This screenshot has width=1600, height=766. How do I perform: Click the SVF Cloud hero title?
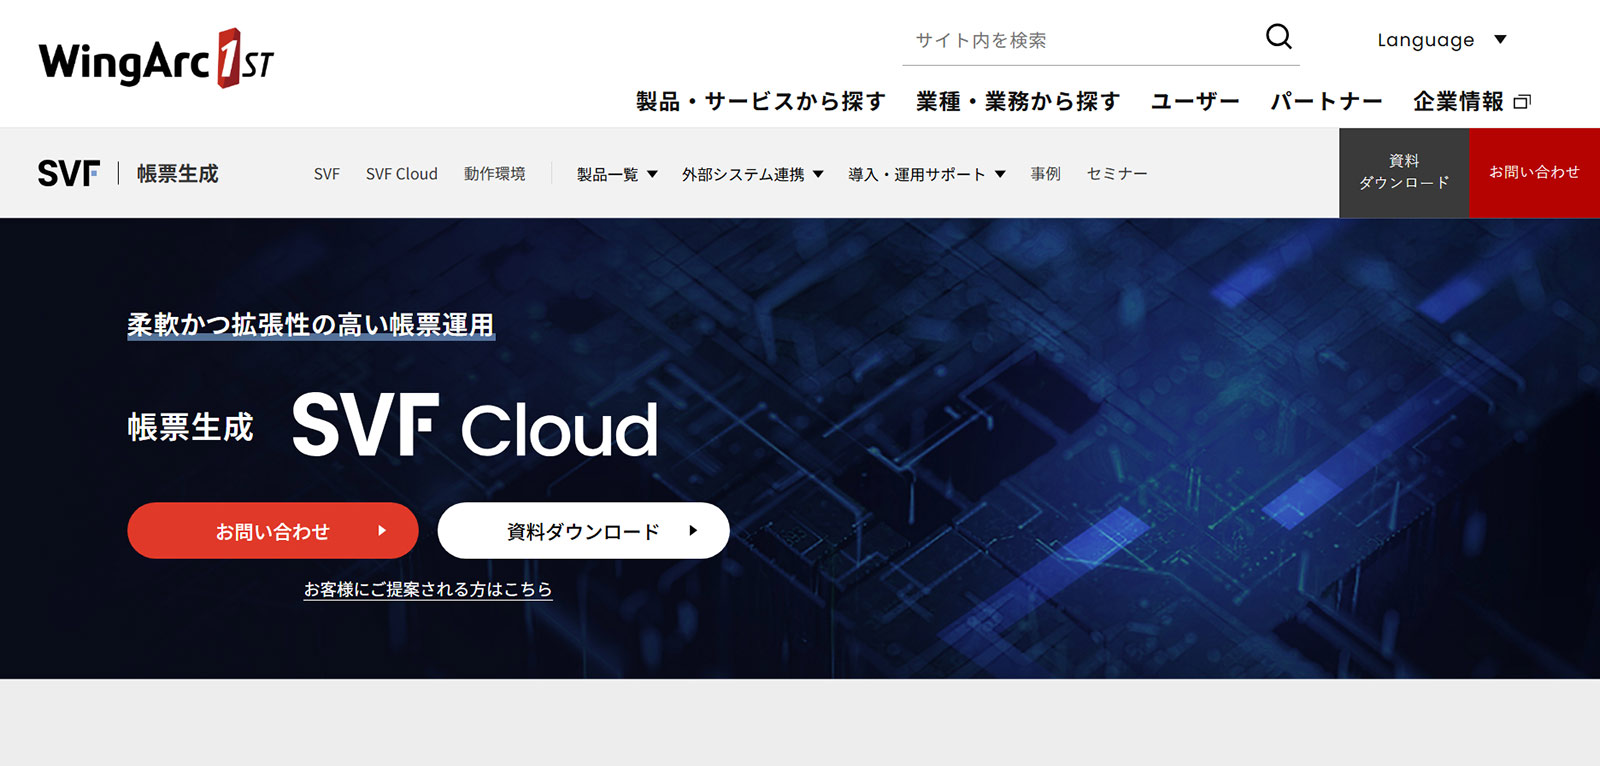pos(475,427)
